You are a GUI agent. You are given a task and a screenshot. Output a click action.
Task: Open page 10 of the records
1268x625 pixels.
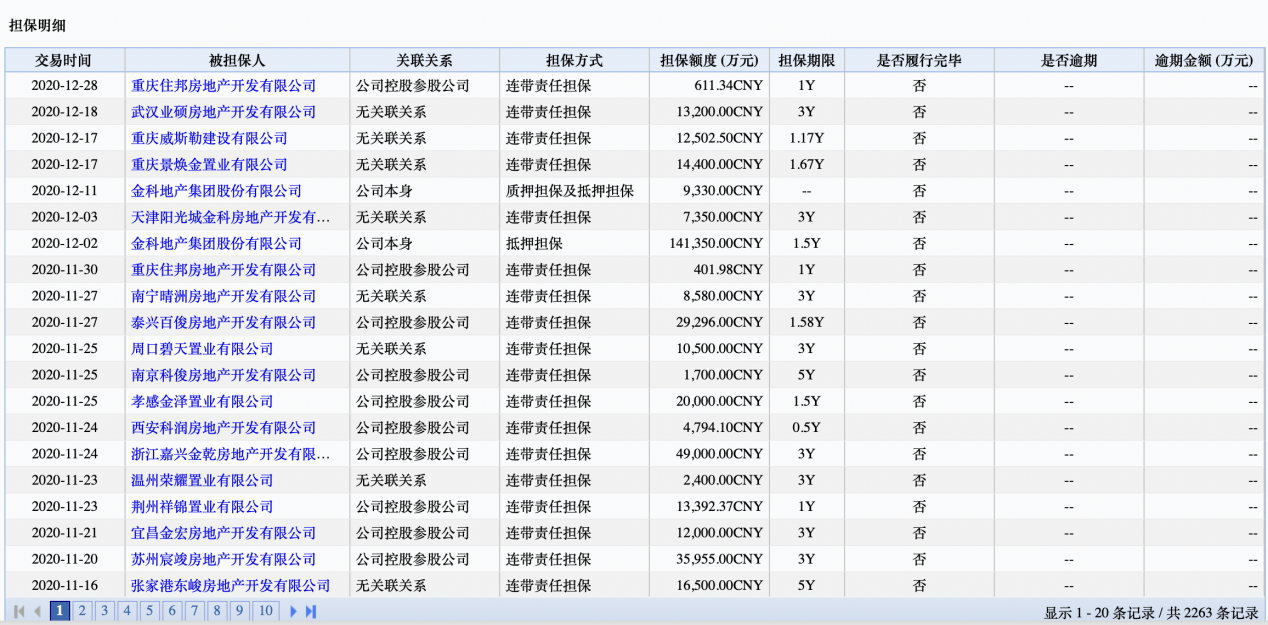[x=265, y=611]
